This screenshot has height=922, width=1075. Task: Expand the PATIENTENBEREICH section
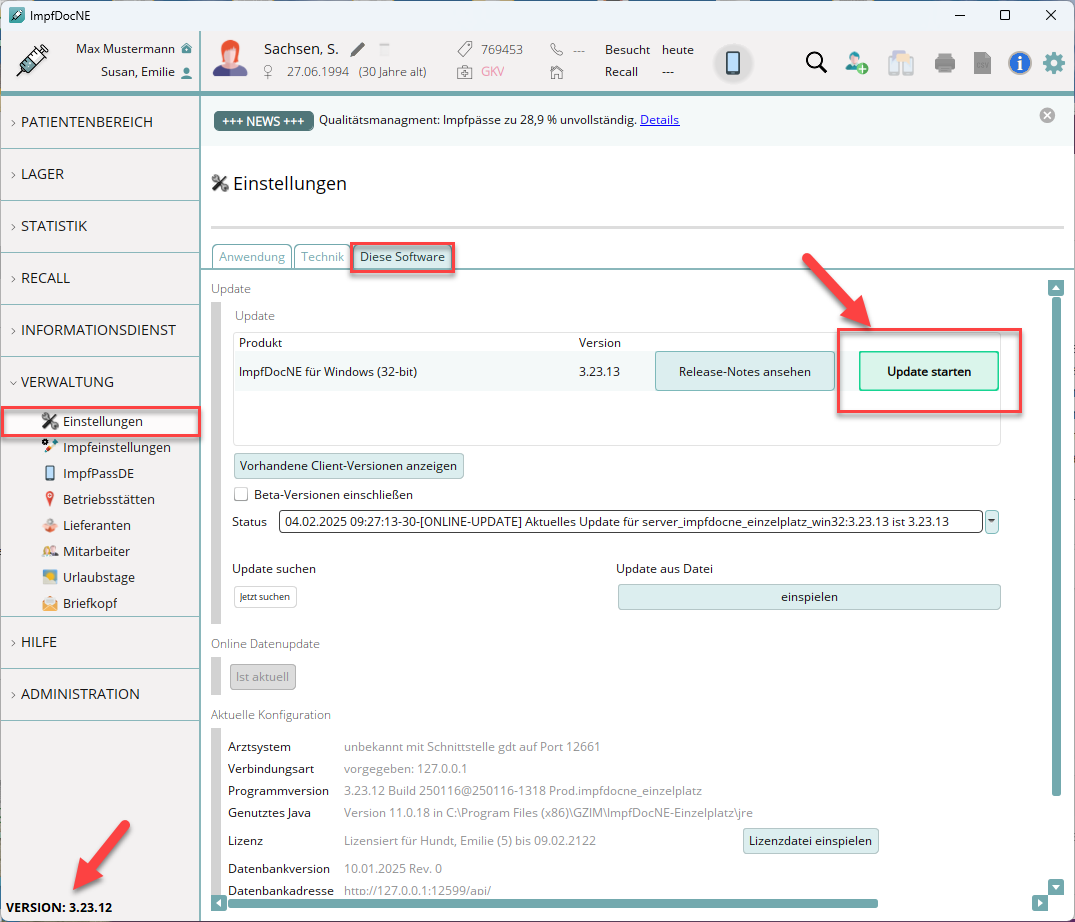click(x=100, y=122)
